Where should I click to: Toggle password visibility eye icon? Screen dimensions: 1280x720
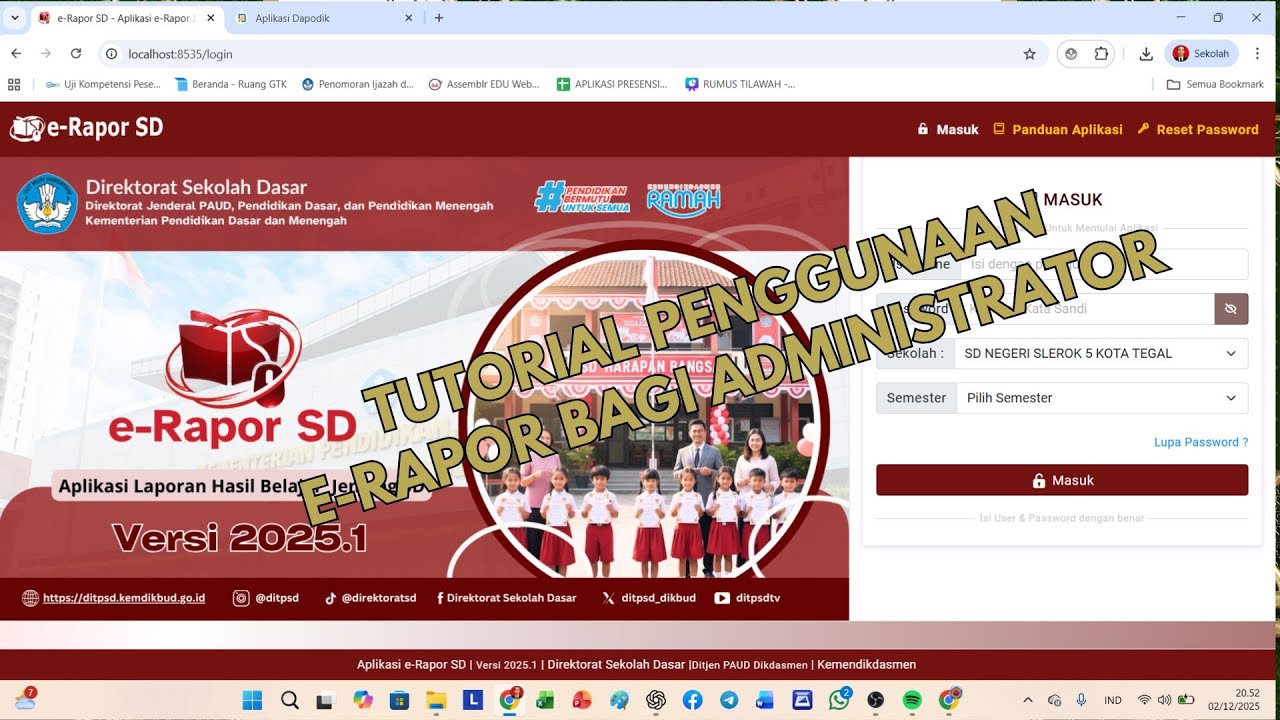click(x=1231, y=309)
